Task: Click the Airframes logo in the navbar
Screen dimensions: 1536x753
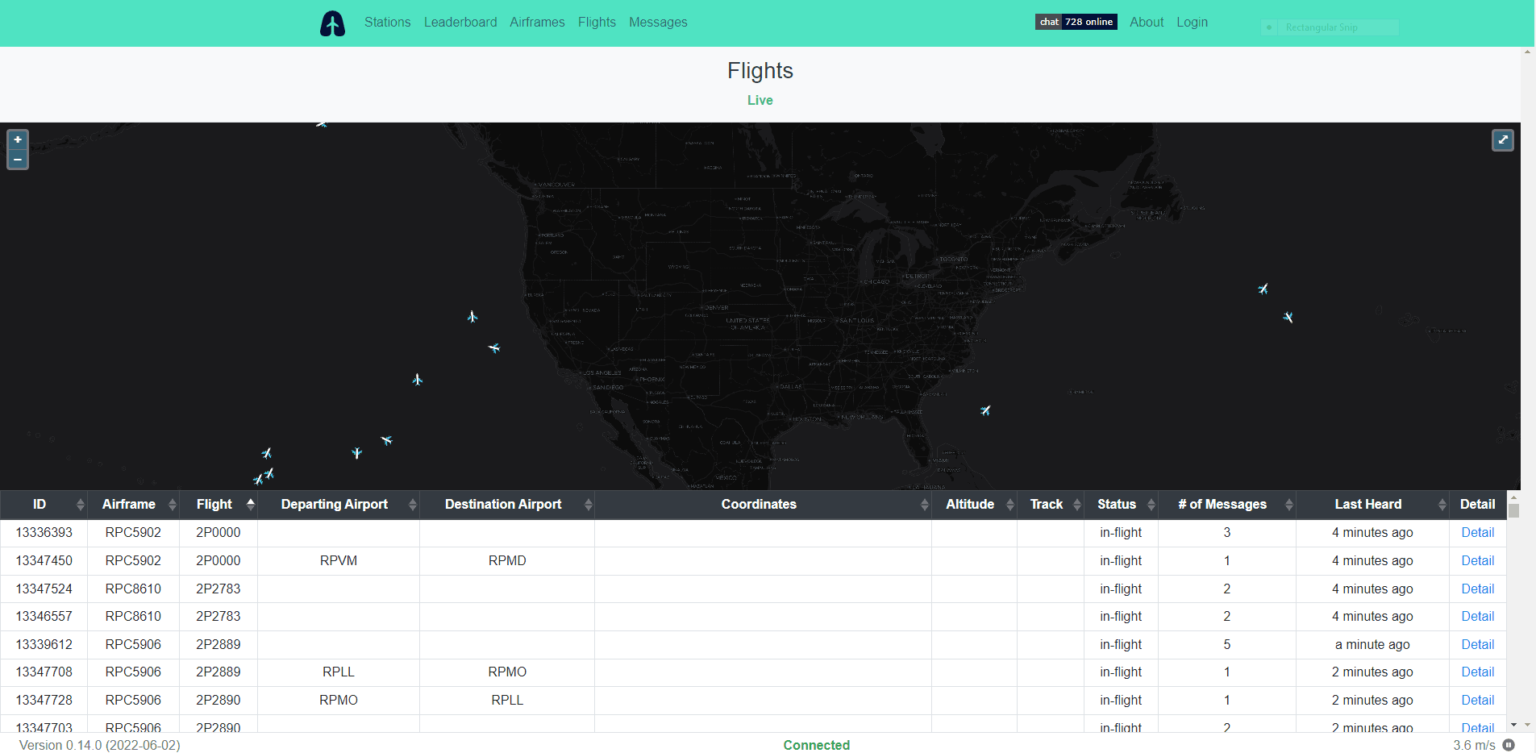Action: click(x=332, y=22)
